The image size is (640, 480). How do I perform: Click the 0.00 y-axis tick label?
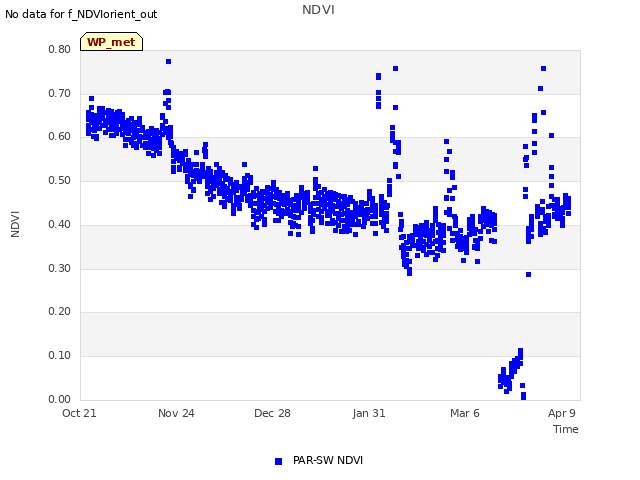(x=60, y=399)
